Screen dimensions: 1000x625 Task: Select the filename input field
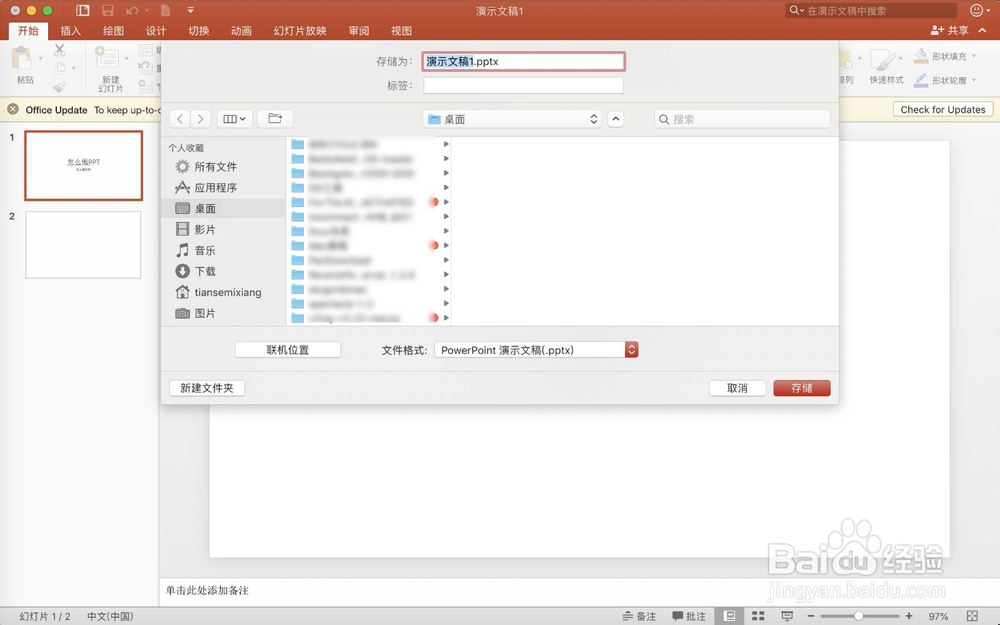pyautogui.click(x=523, y=61)
